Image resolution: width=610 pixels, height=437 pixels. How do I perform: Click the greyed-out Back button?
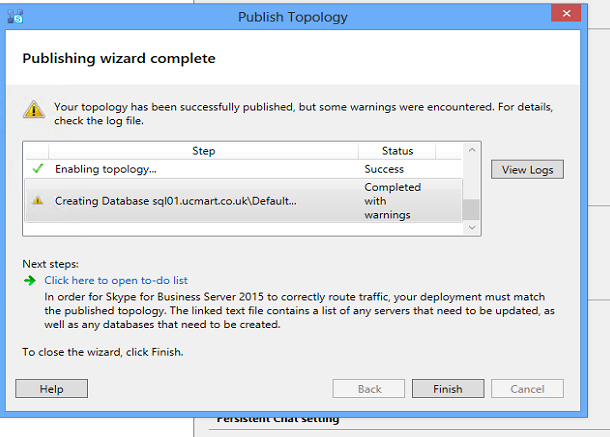(369, 389)
